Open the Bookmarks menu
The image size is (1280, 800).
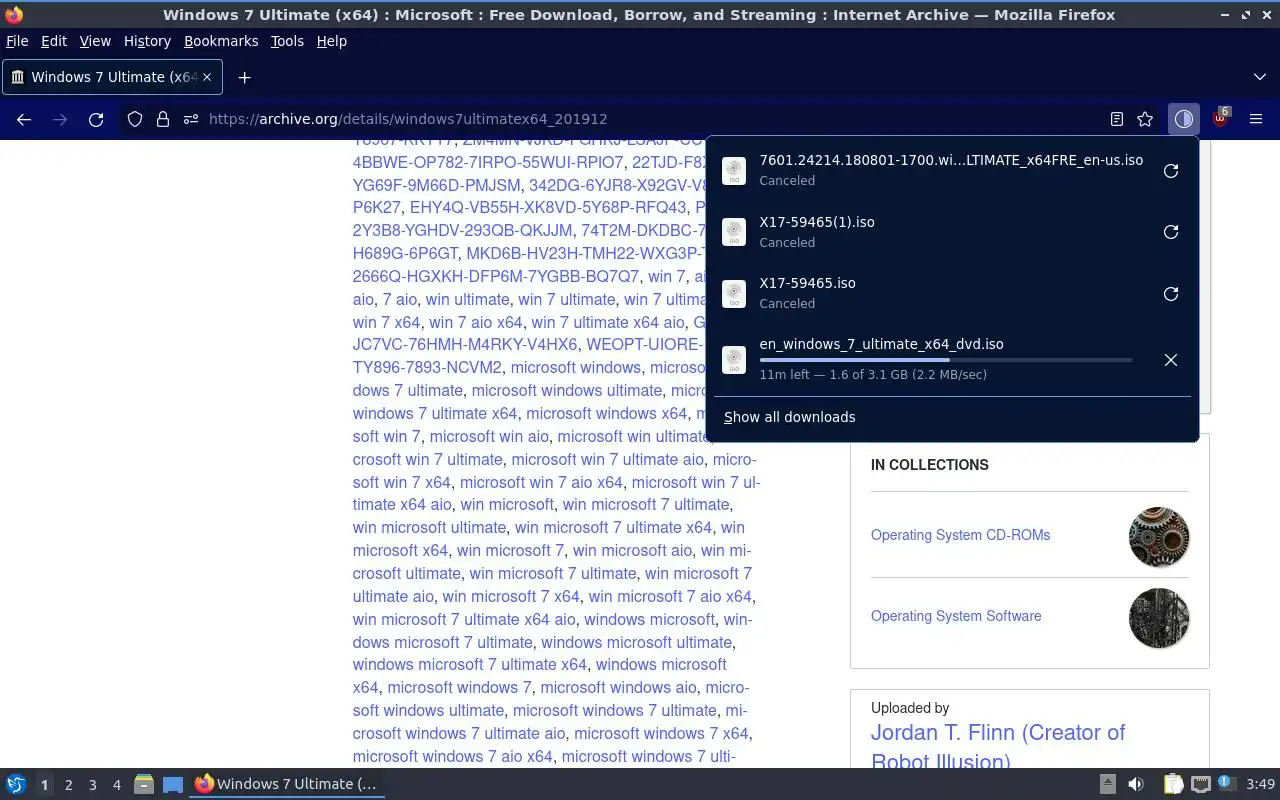tap(221, 41)
